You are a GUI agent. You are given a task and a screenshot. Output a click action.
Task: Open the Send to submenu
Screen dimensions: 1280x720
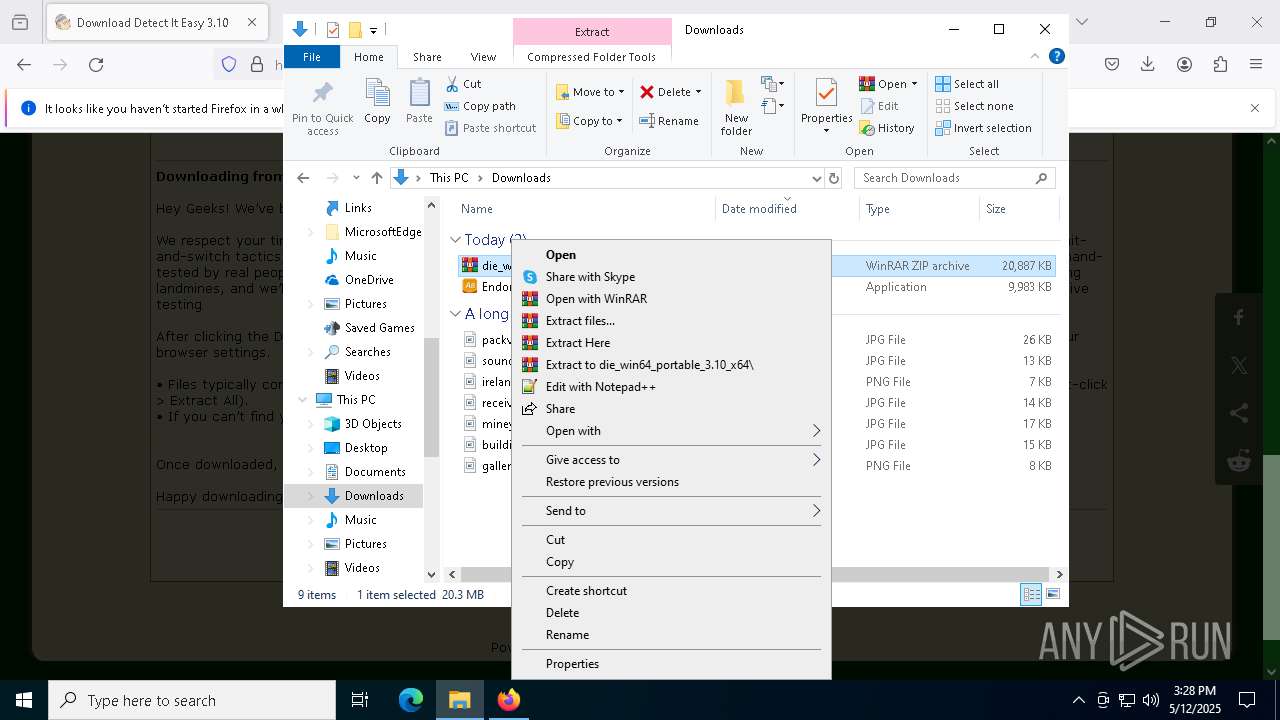671,511
